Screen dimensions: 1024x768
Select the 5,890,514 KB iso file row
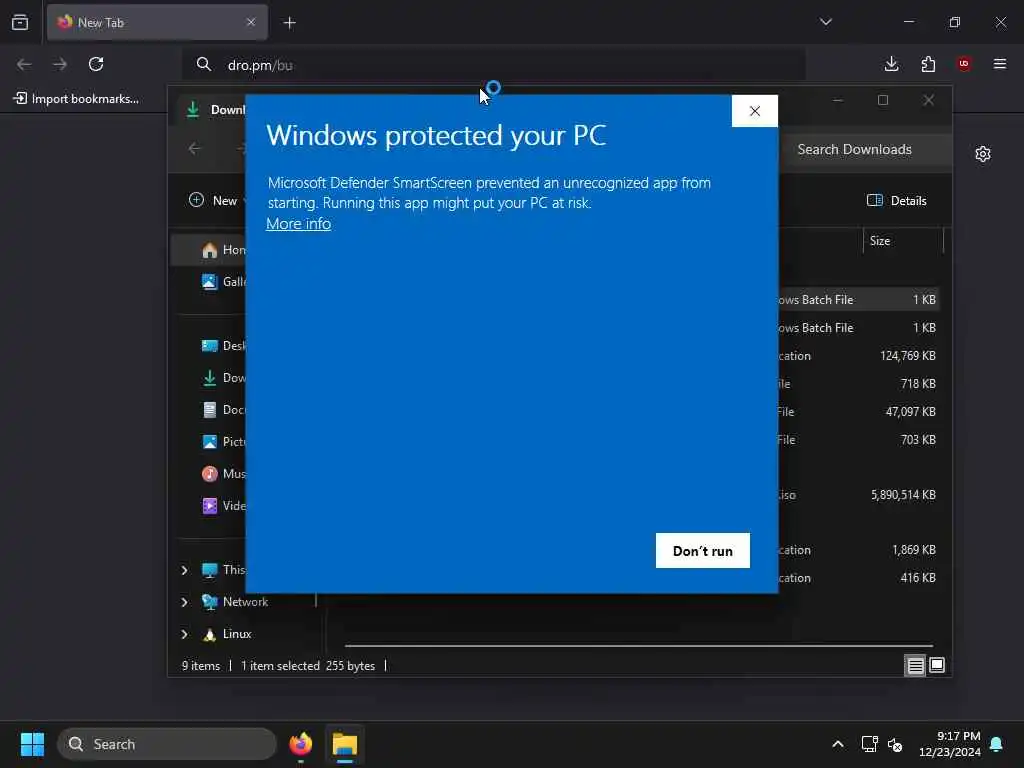tap(857, 495)
